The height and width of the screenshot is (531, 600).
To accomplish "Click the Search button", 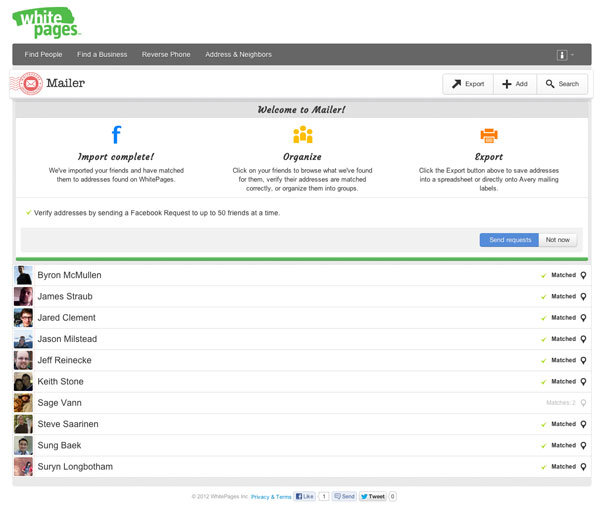I will [x=562, y=84].
